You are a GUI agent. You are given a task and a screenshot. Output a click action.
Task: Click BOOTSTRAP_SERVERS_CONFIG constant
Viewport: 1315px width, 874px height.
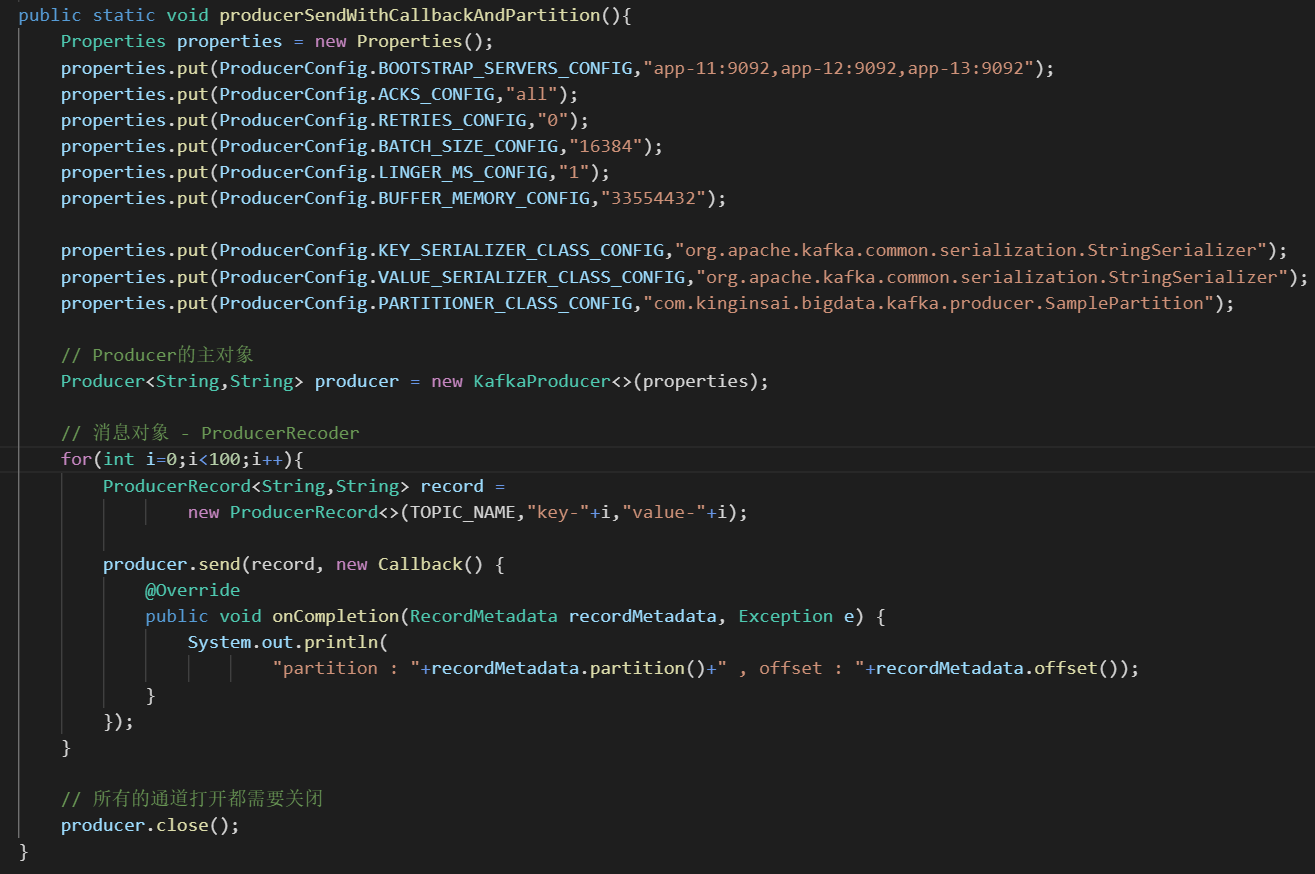[x=505, y=68]
